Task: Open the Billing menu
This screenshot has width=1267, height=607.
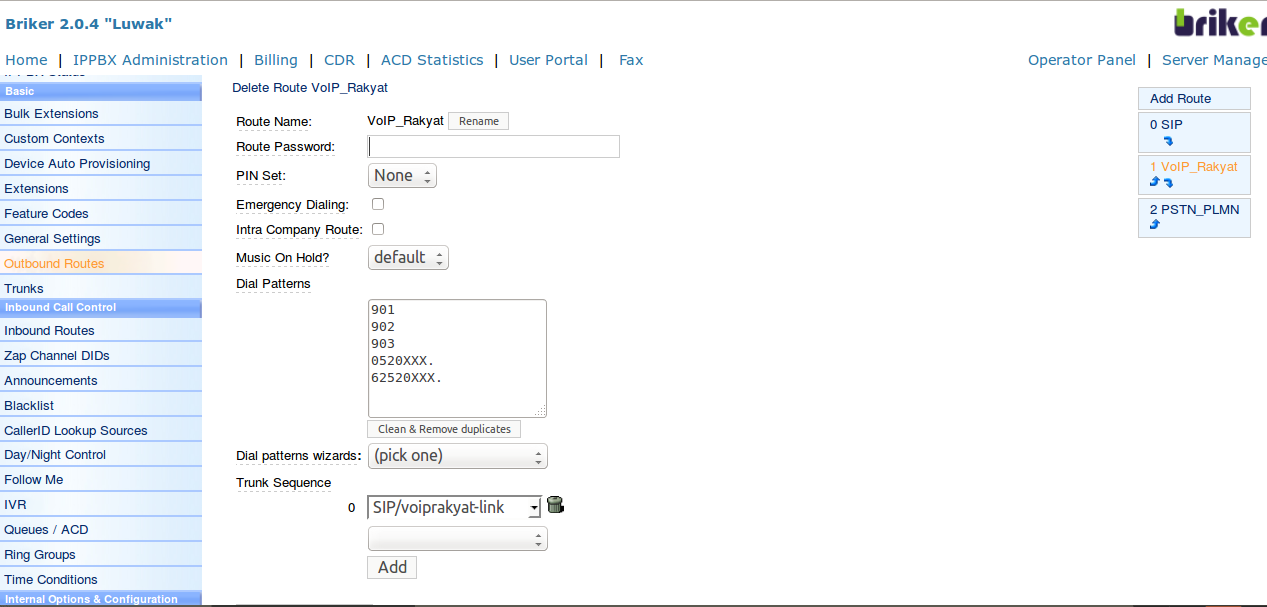Action: (x=276, y=60)
